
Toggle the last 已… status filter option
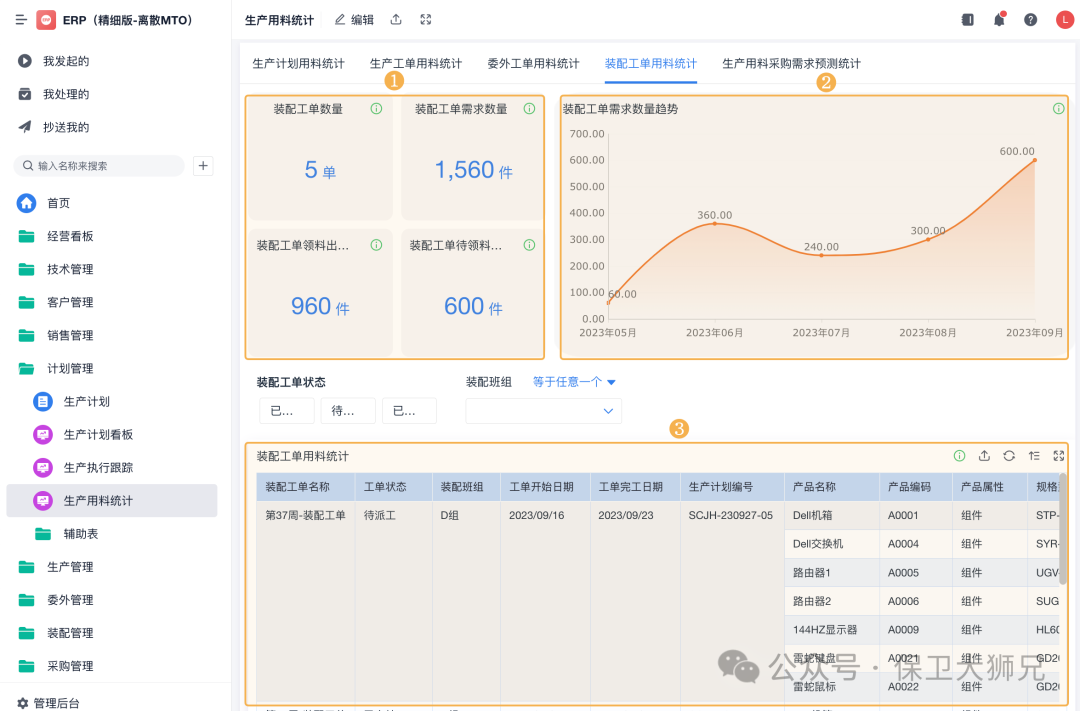point(409,411)
